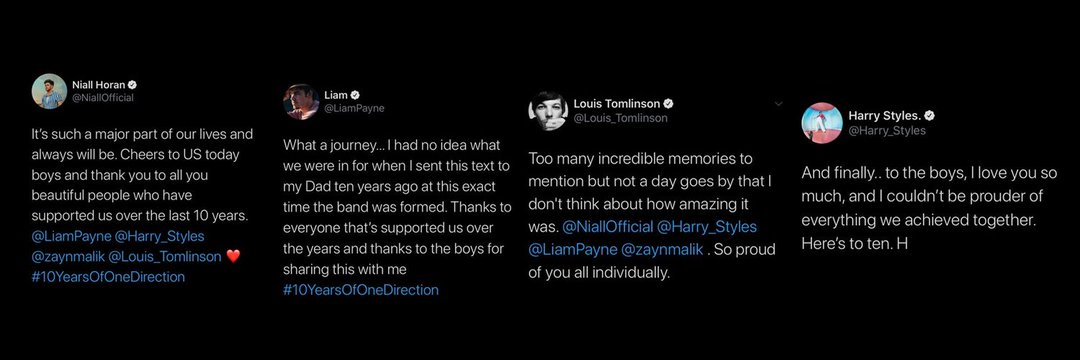
Task: Open Harry Styles' pink profile avatar
Action: point(822,123)
